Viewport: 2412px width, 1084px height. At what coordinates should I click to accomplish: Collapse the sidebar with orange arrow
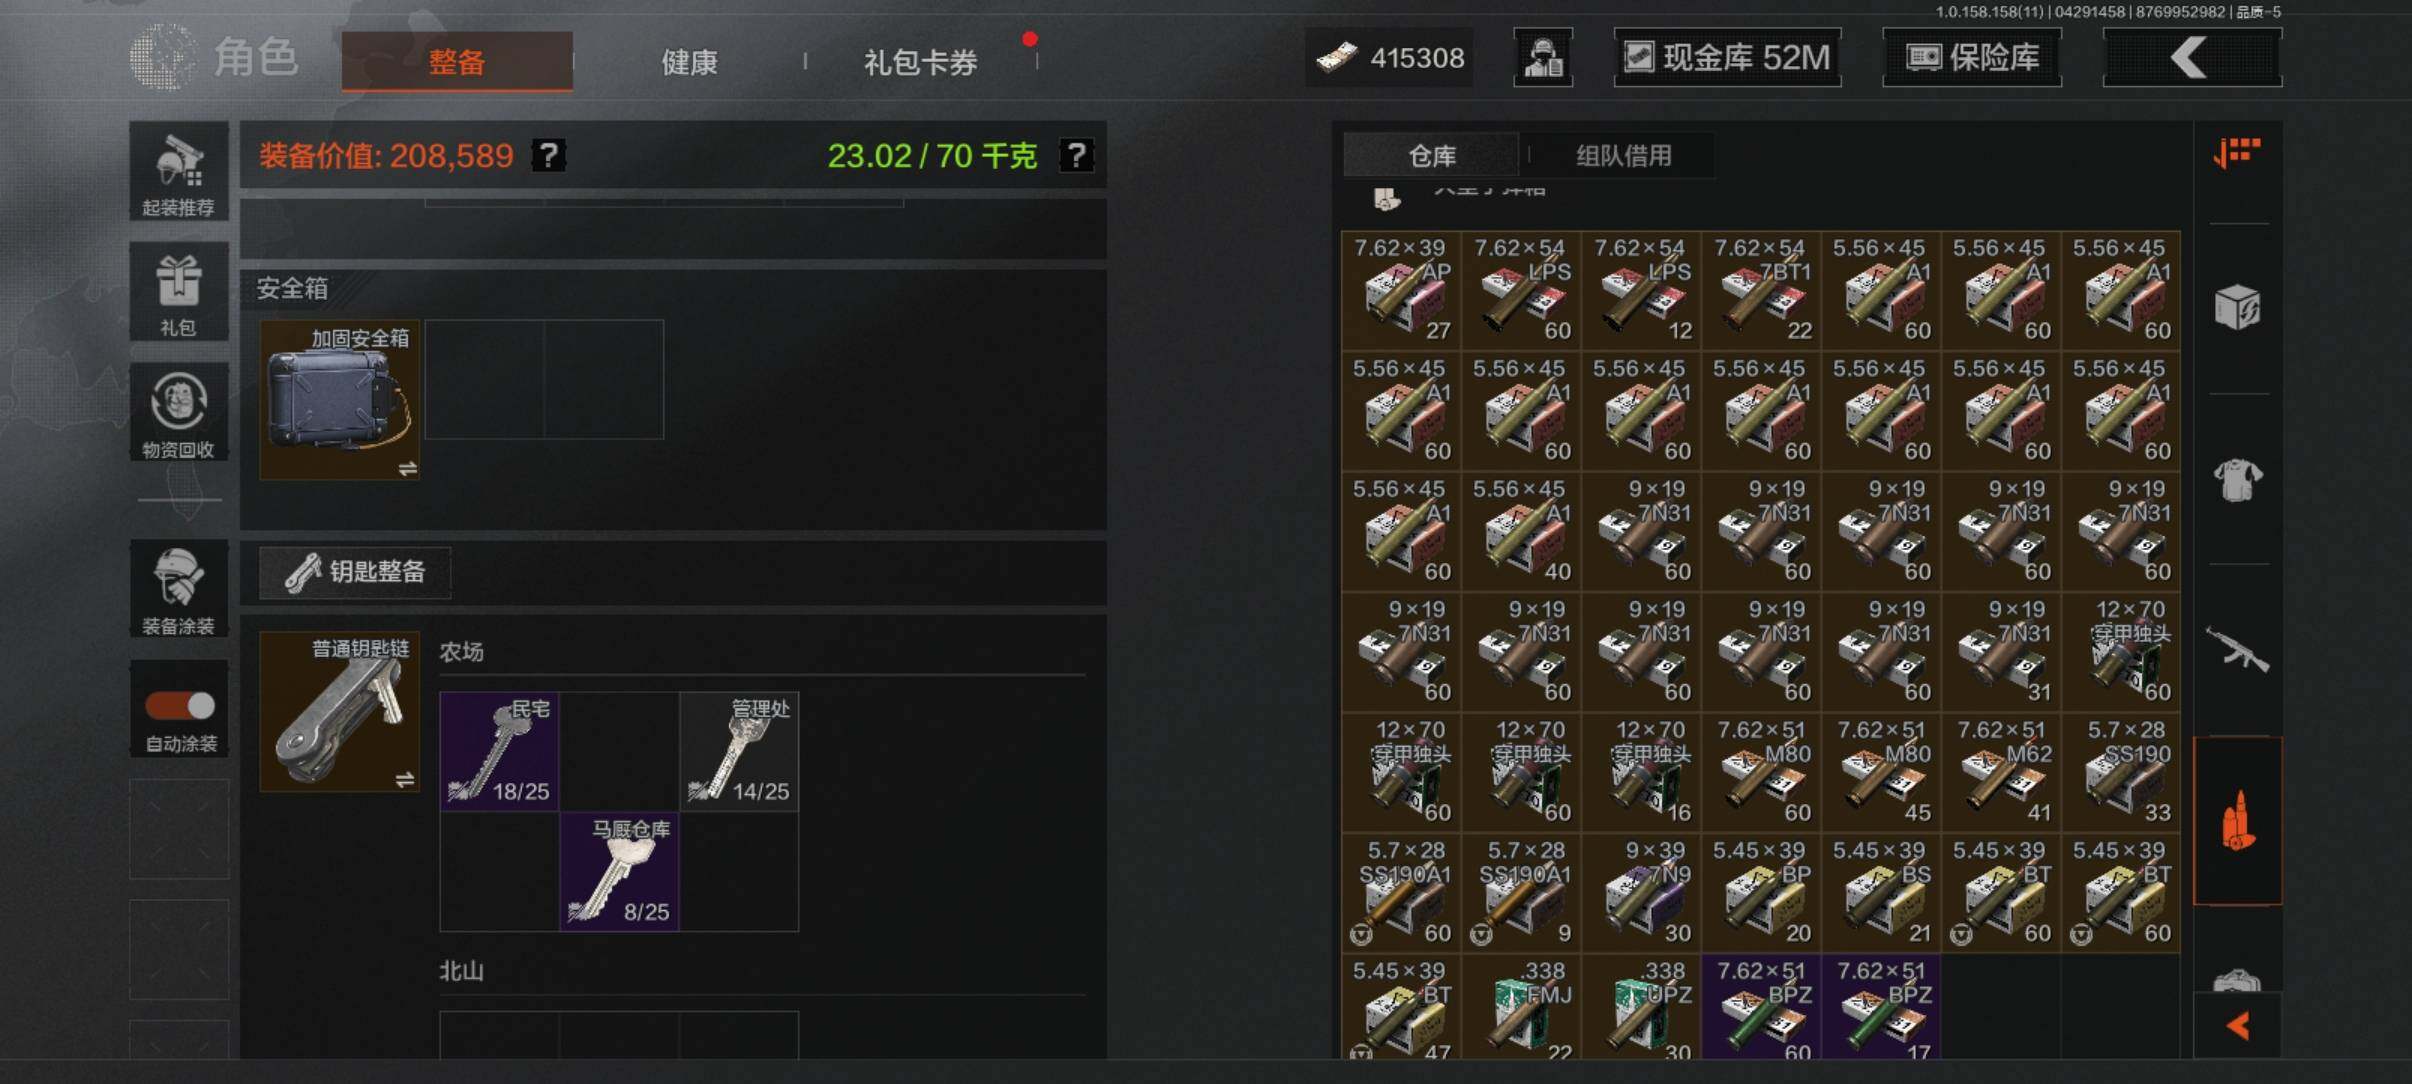[x=2238, y=1026]
